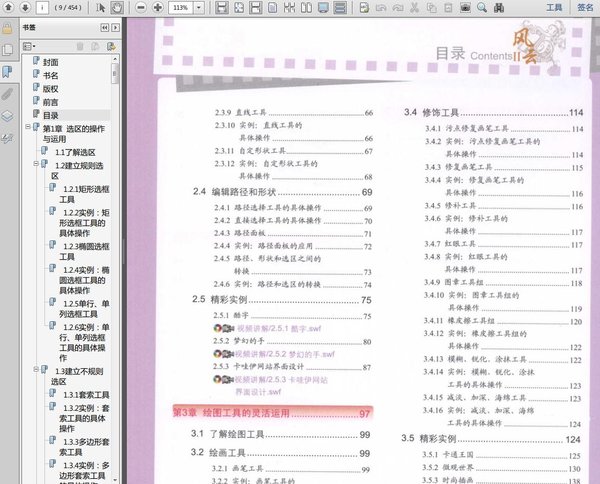Select the highlighted 目录 bookmark
The width and height of the screenshot is (600, 484).
click(50, 115)
